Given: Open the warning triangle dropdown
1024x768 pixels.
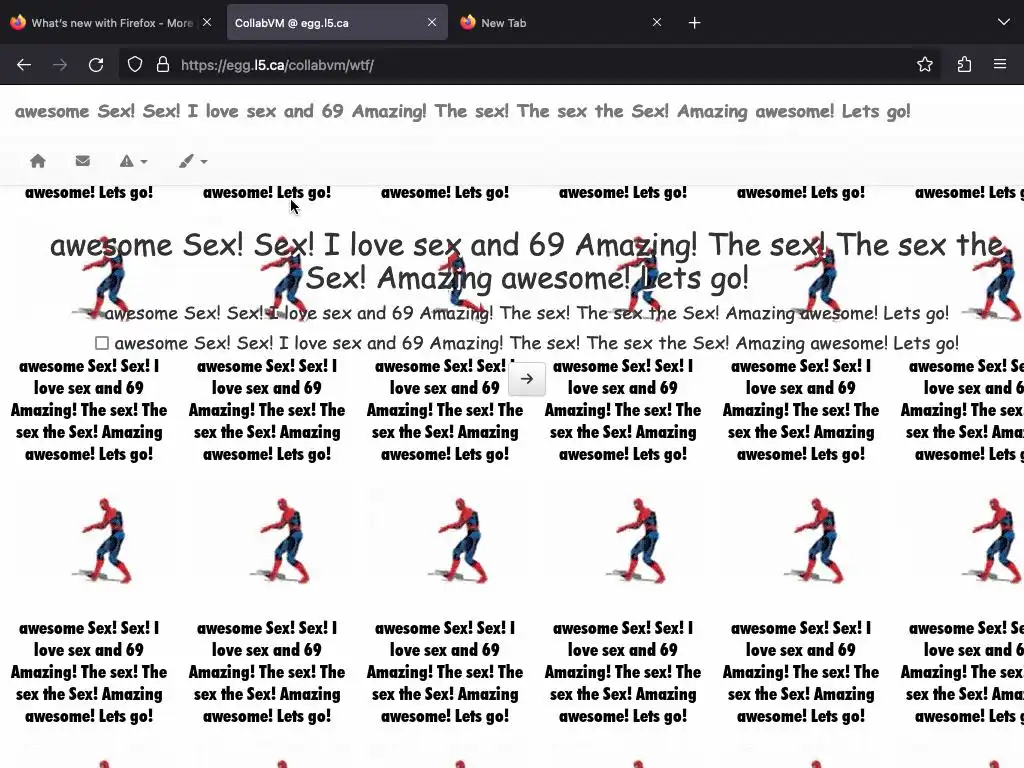Looking at the screenshot, I should click(133, 161).
